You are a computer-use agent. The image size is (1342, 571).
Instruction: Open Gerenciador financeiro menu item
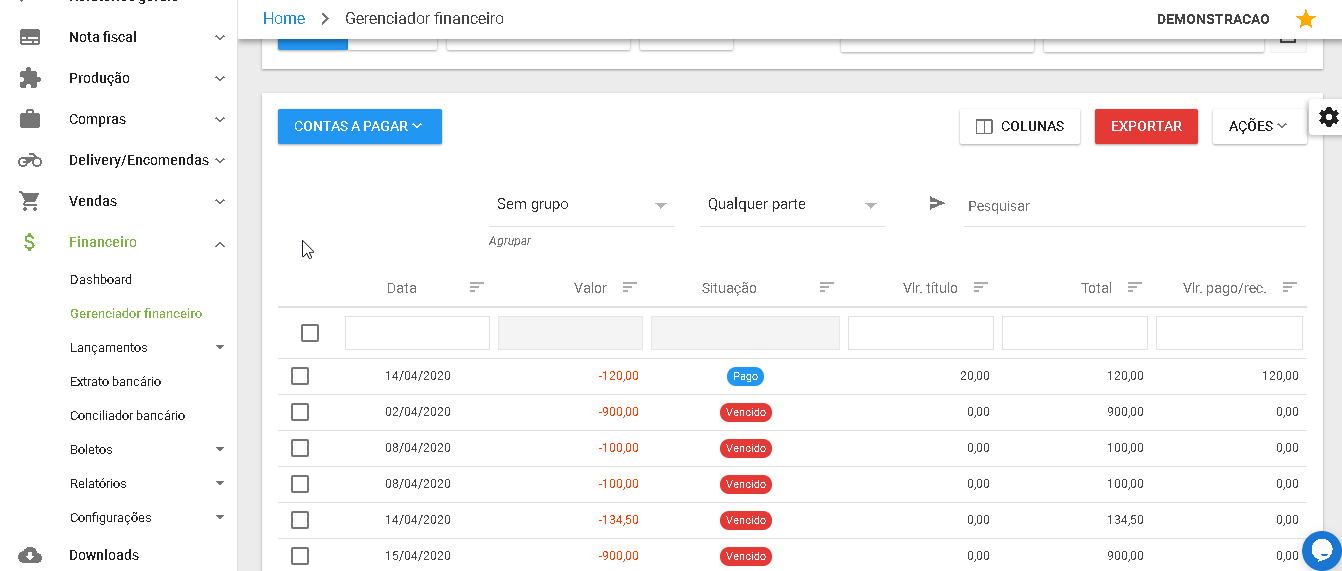coord(136,314)
